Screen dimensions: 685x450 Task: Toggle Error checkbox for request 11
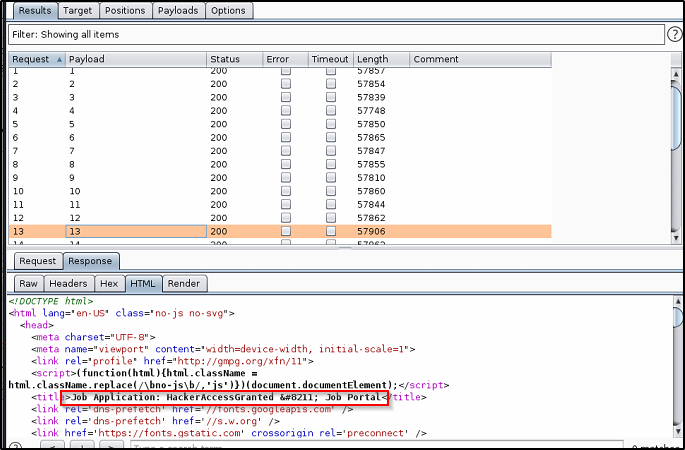point(286,204)
